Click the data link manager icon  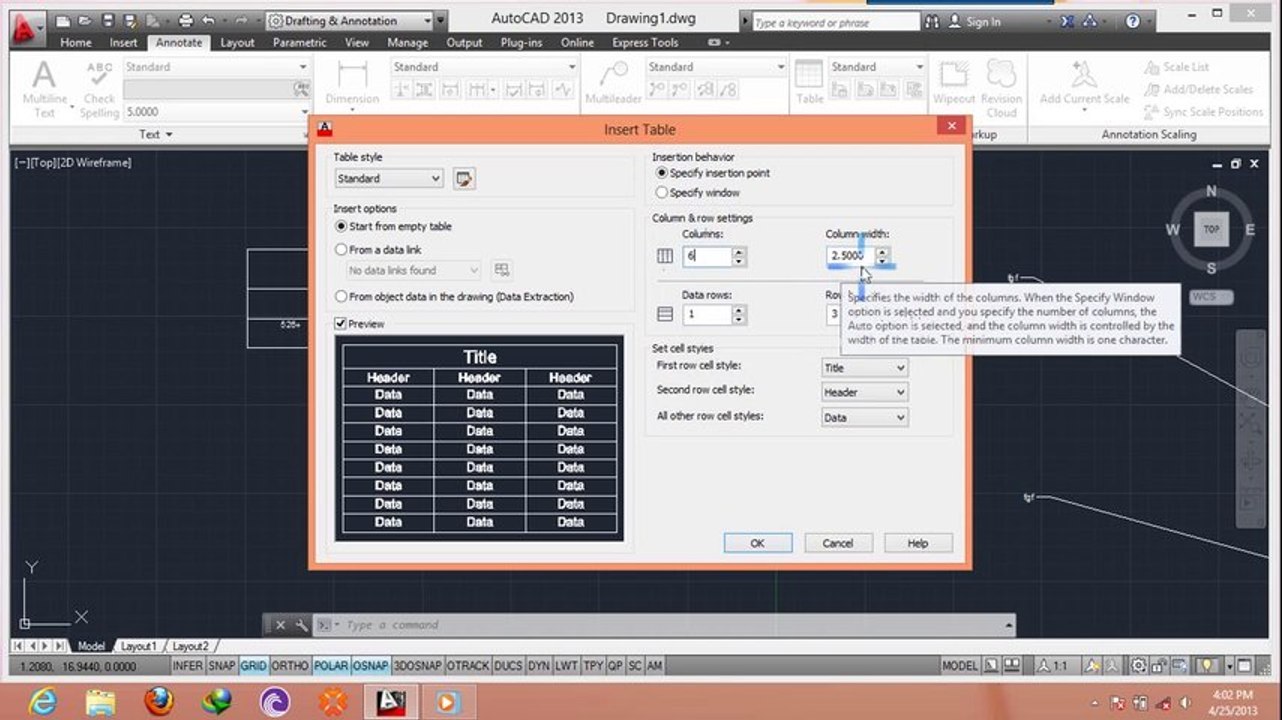[502, 270]
